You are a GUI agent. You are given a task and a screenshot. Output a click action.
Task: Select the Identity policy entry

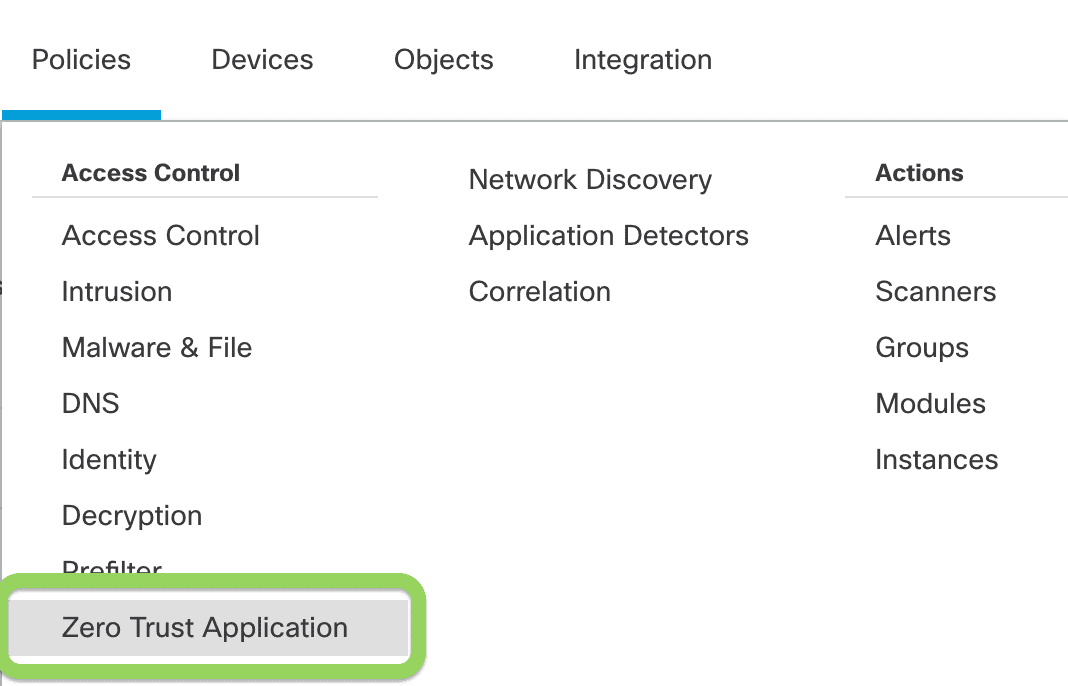[109, 459]
